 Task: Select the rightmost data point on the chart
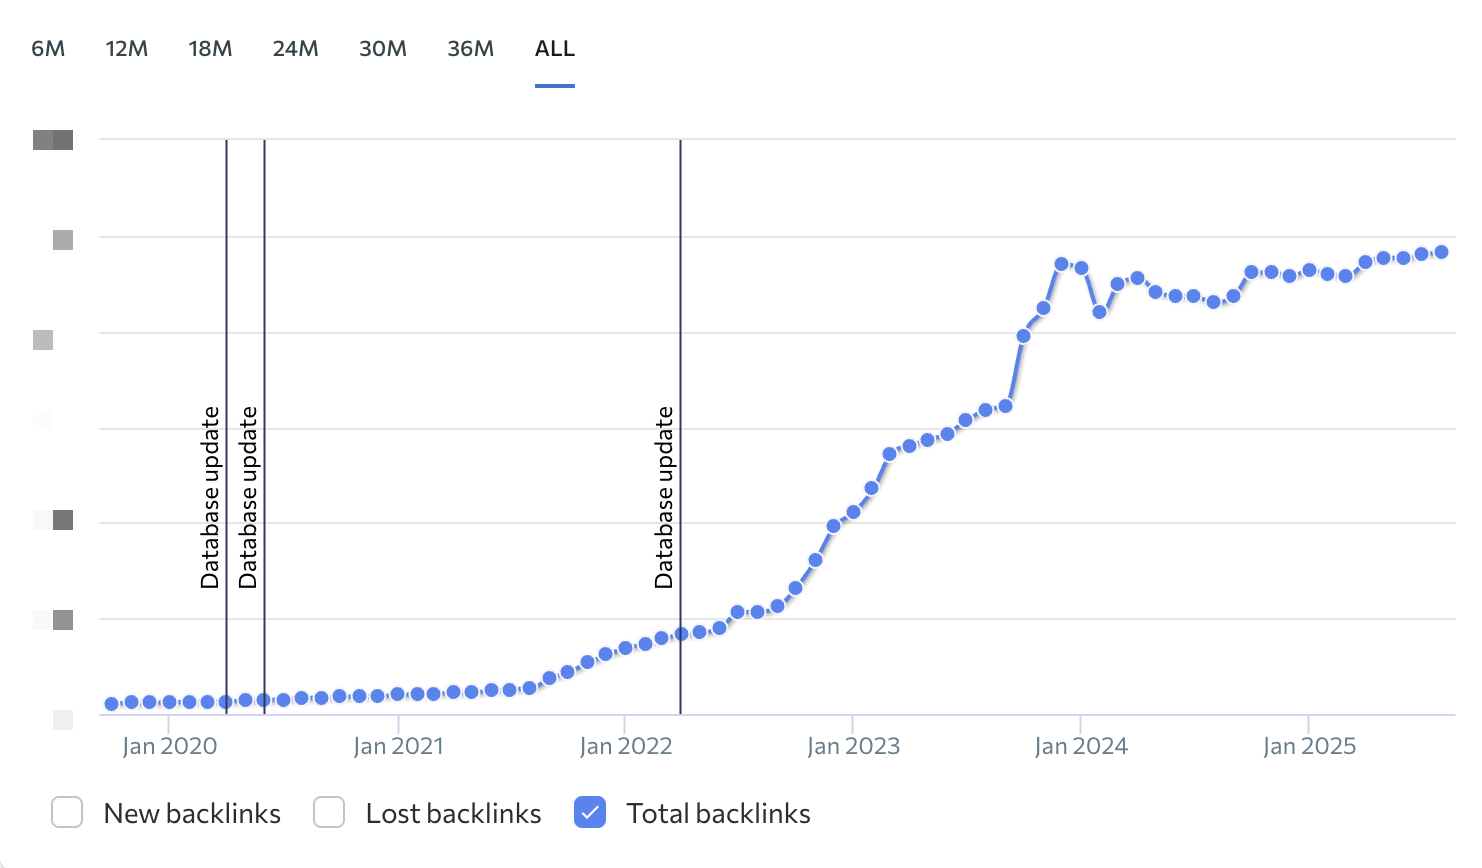(1441, 252)
